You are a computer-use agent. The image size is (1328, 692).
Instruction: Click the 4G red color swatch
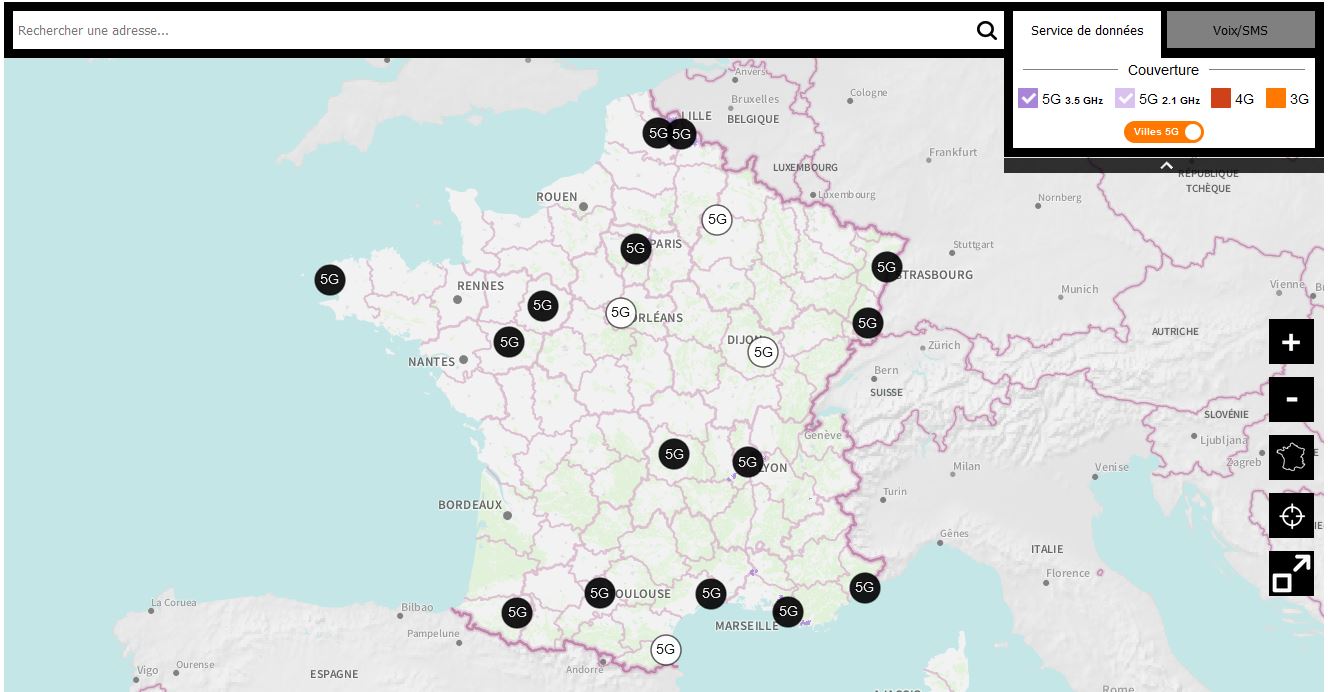coord(1220,99)
